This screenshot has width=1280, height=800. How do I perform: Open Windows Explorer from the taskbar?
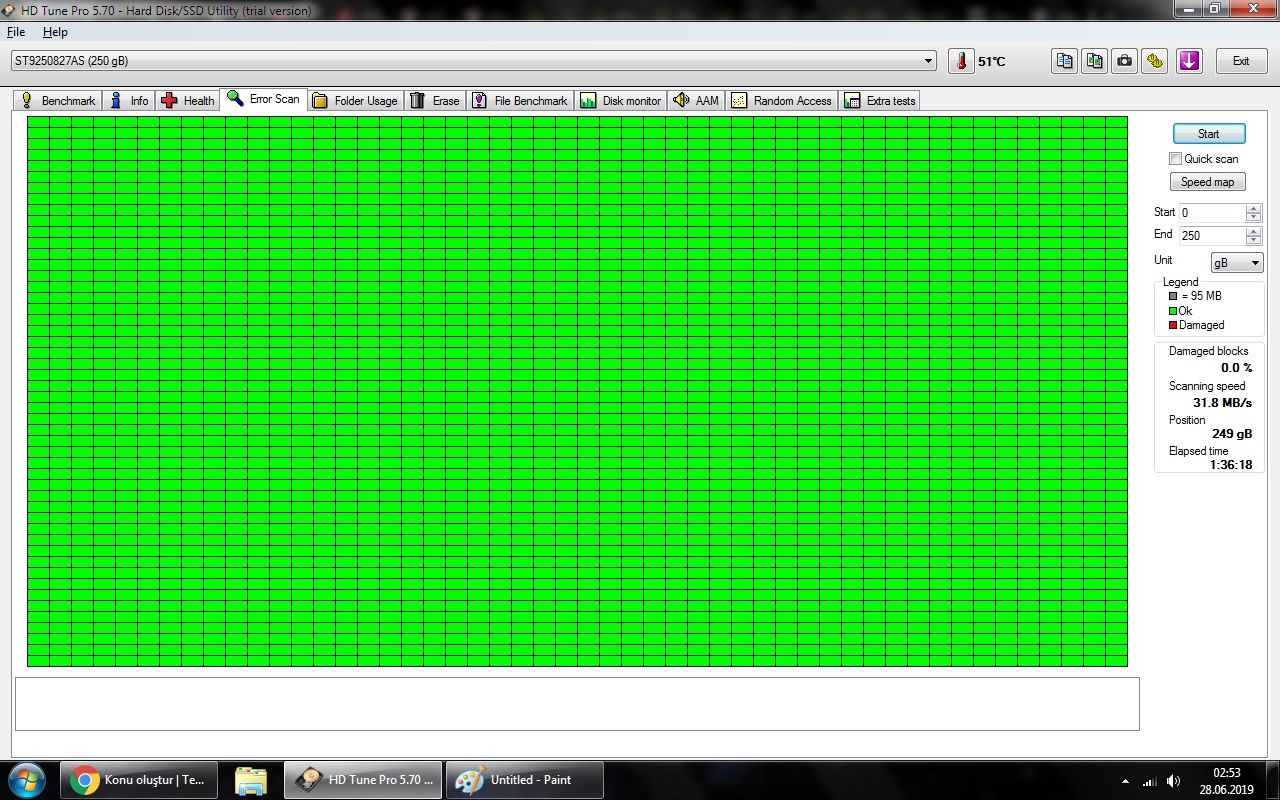point(250,780)
